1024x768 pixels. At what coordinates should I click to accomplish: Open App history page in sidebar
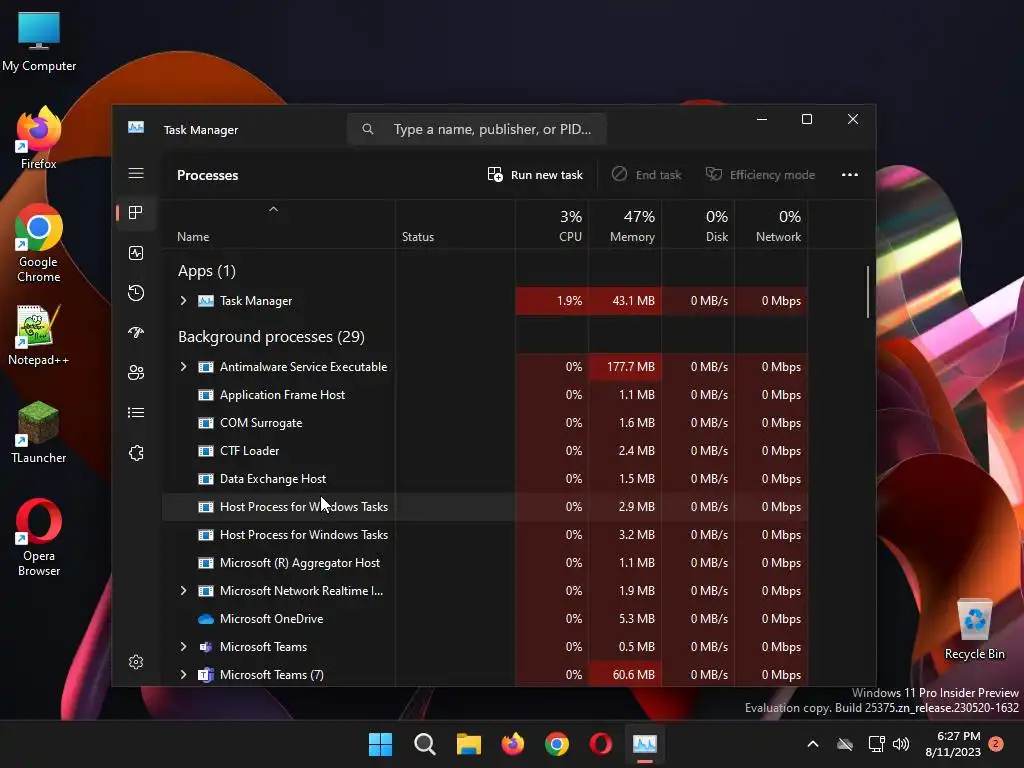coord(136,293)
